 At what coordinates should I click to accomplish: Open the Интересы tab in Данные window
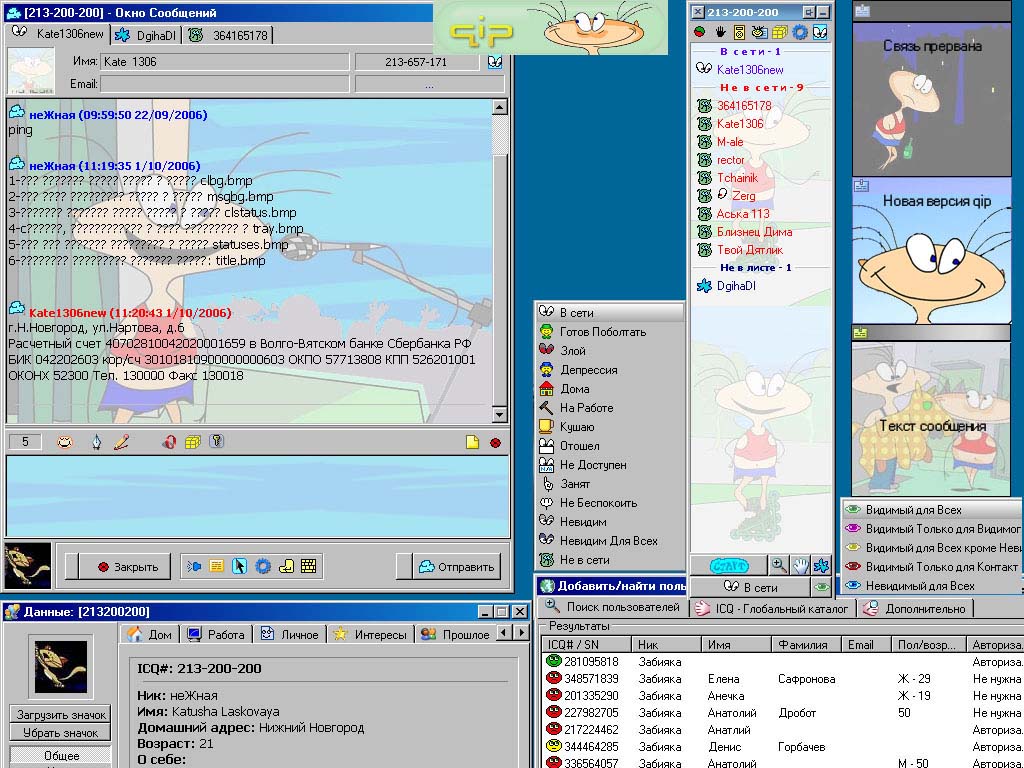pyautogui.click(x=371, y=635)
